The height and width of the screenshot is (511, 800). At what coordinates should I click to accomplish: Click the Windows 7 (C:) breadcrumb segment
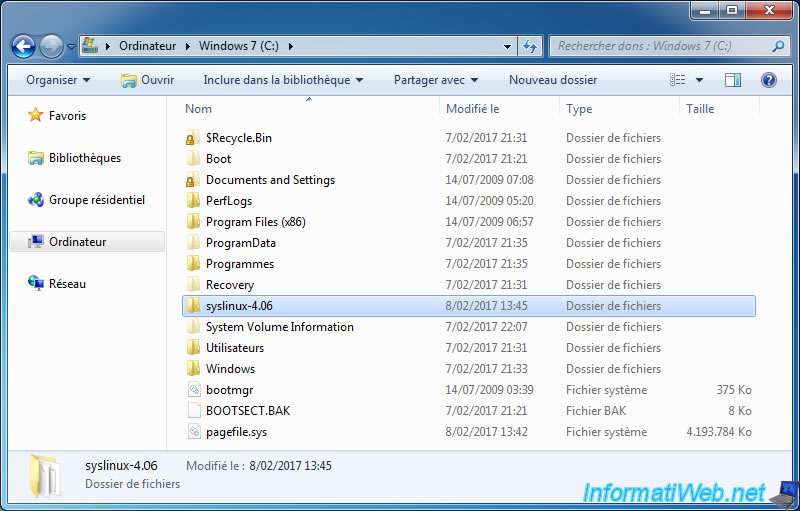click(x=239, y=46)
